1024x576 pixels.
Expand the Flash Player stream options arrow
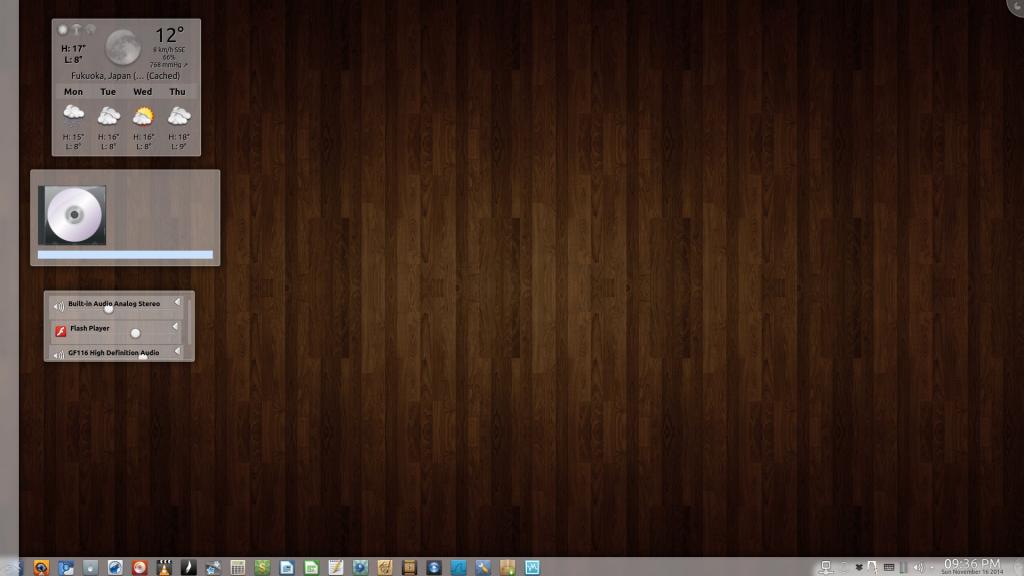(x=177, y=327)
